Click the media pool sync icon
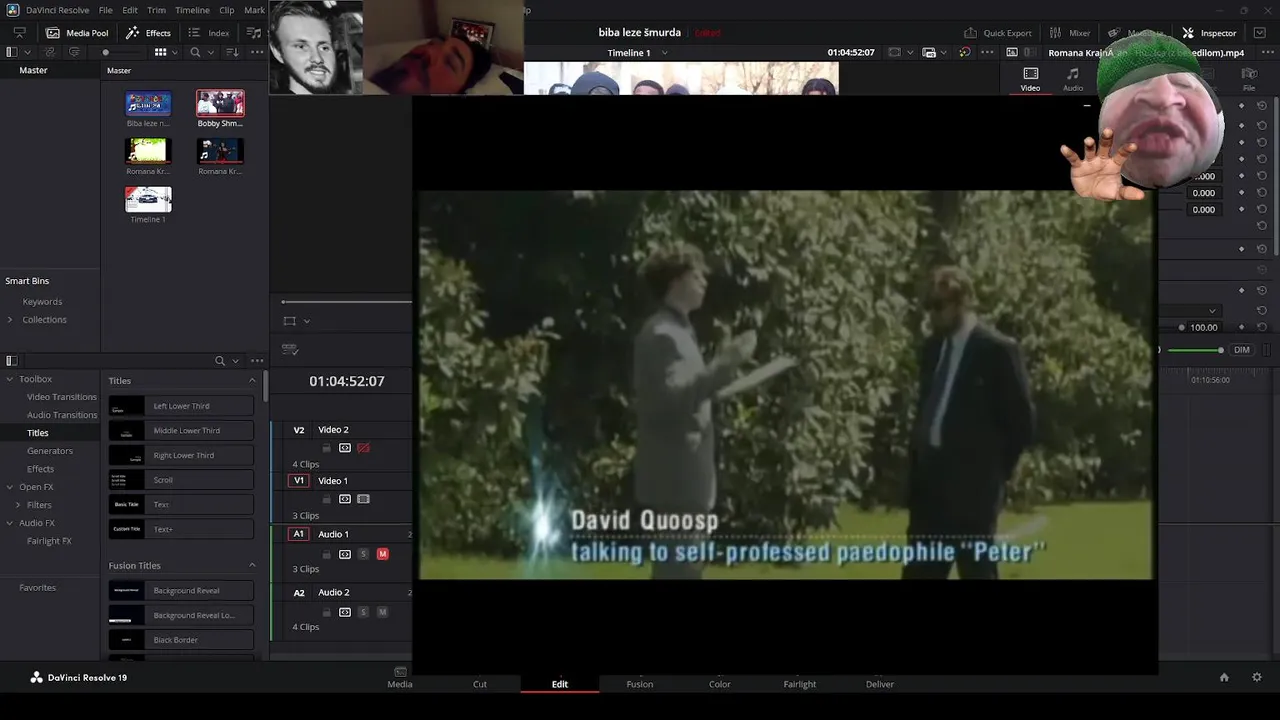Screen dimensions: 1280x720 (75, 52)
